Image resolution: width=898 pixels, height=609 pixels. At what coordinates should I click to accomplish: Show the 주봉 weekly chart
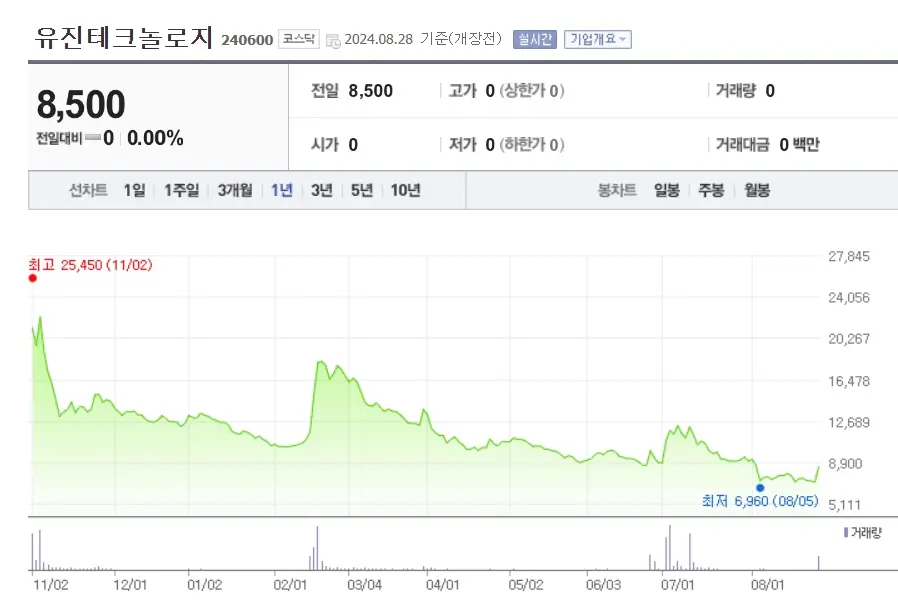(711, 189)
